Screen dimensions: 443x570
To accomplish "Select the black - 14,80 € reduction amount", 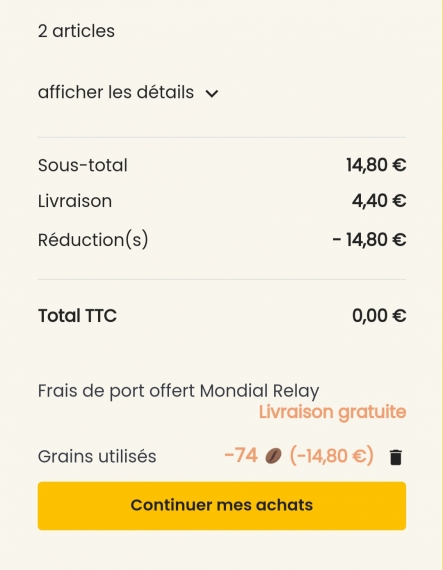I will [x=369, y=240].
